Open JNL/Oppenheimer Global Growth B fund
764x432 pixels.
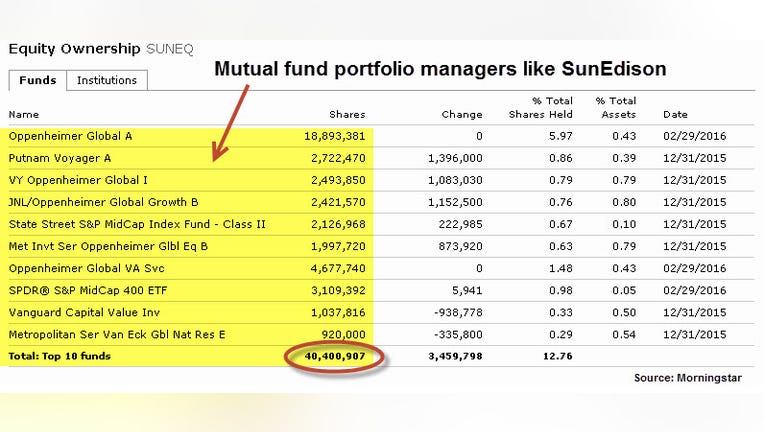[x=103, y=202]
